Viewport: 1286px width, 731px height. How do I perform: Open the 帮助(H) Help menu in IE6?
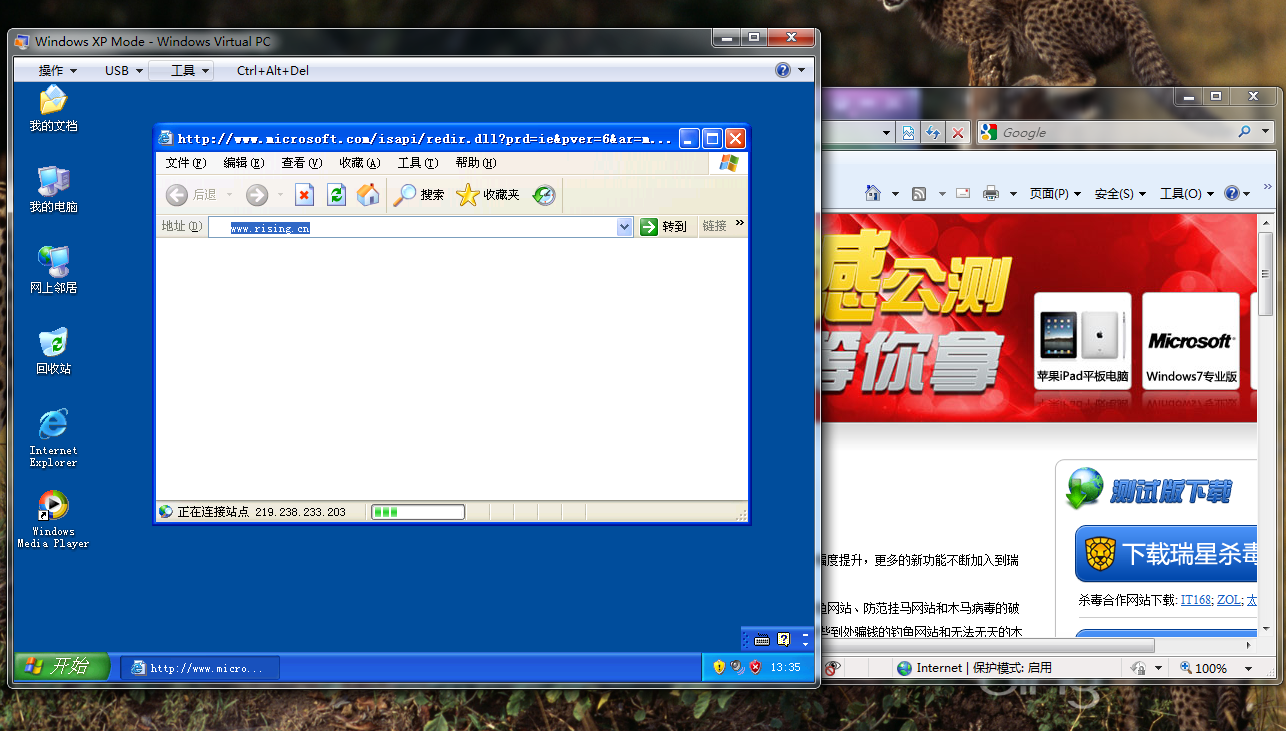click(x=476, y=163)
